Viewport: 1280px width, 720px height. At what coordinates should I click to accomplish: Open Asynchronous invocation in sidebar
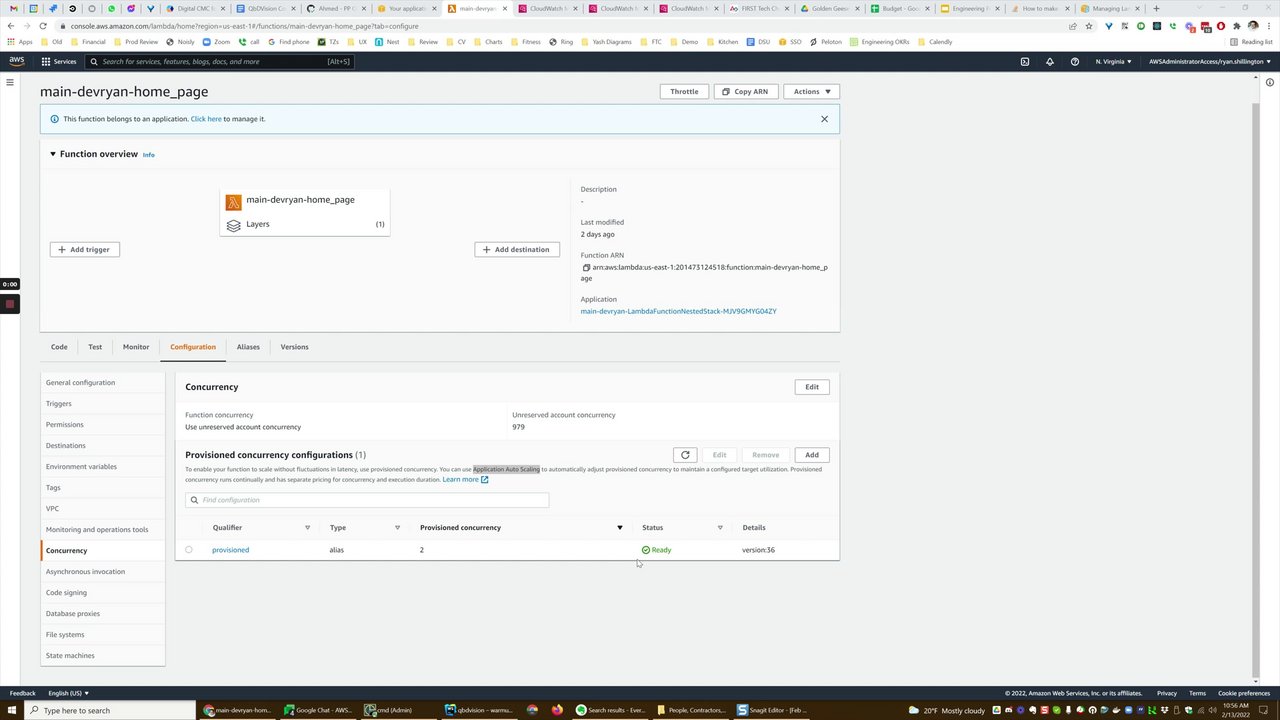point(85,572)
